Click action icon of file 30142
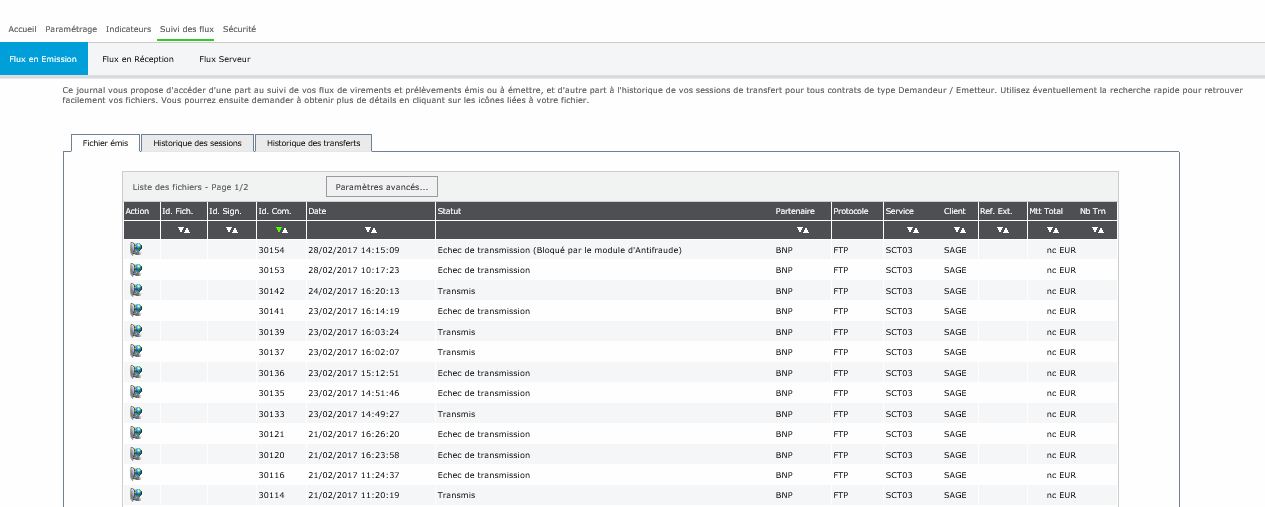This screenshot has width=1265, height=507. tap(135, 290)
